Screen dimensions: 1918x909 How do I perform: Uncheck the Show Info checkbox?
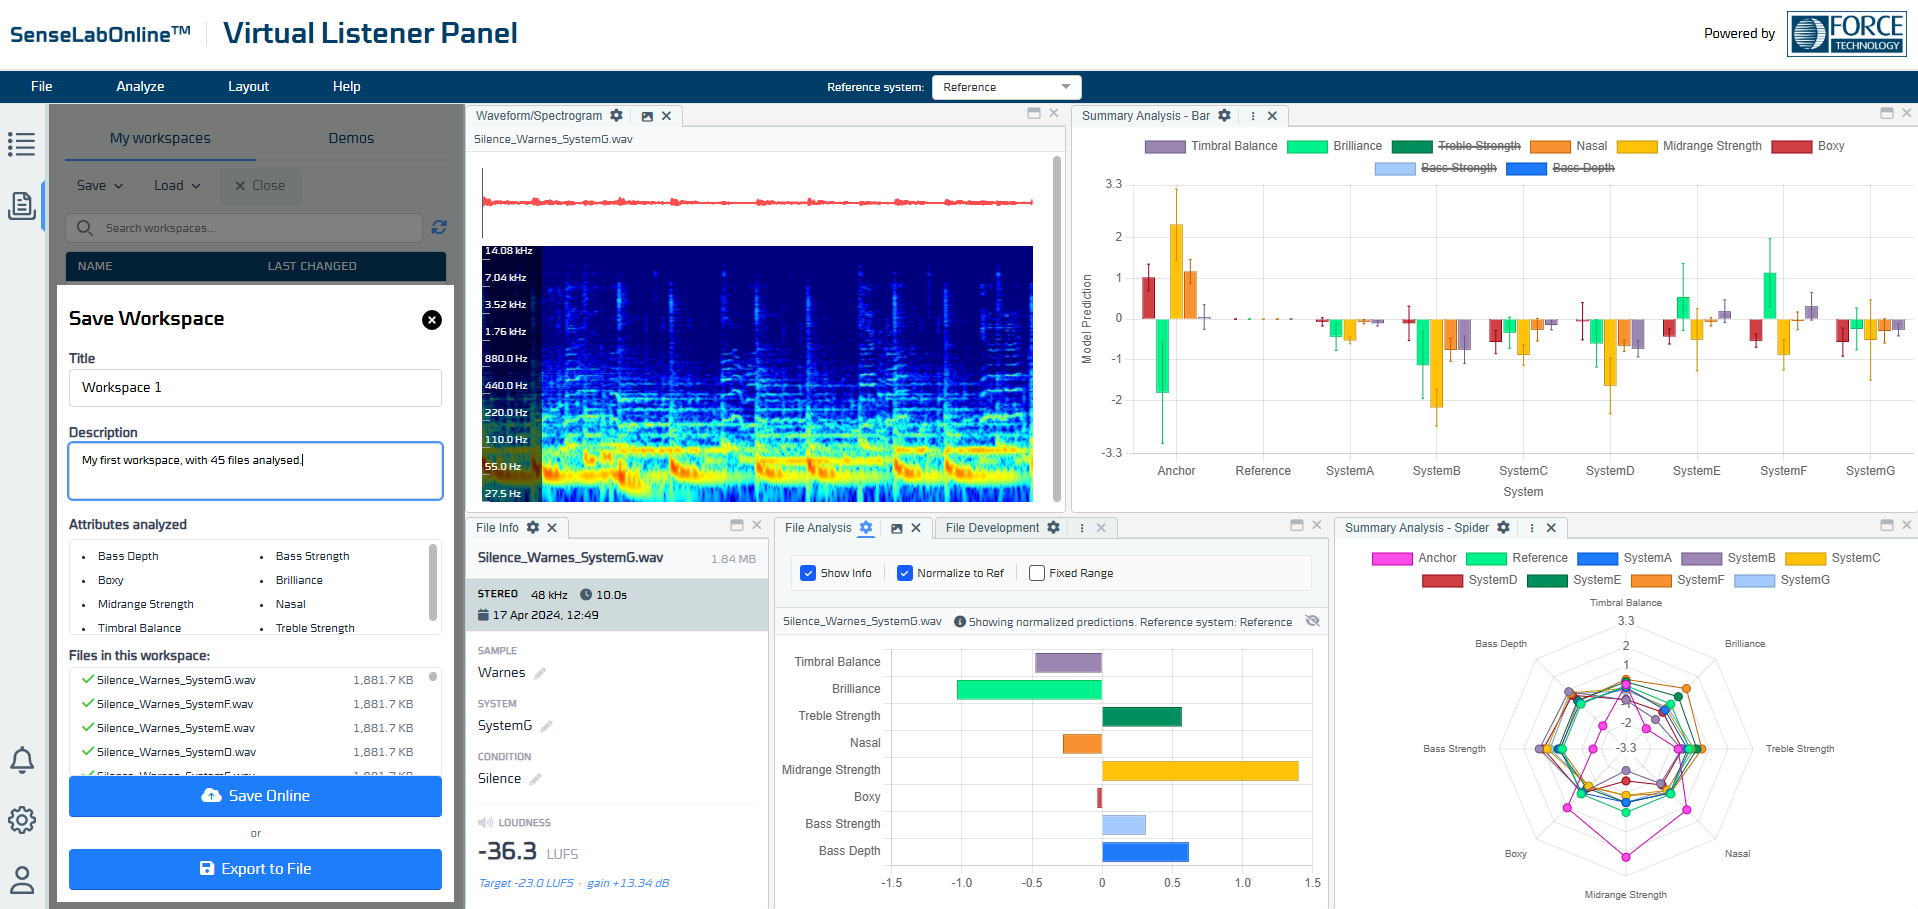click(808, 573)
